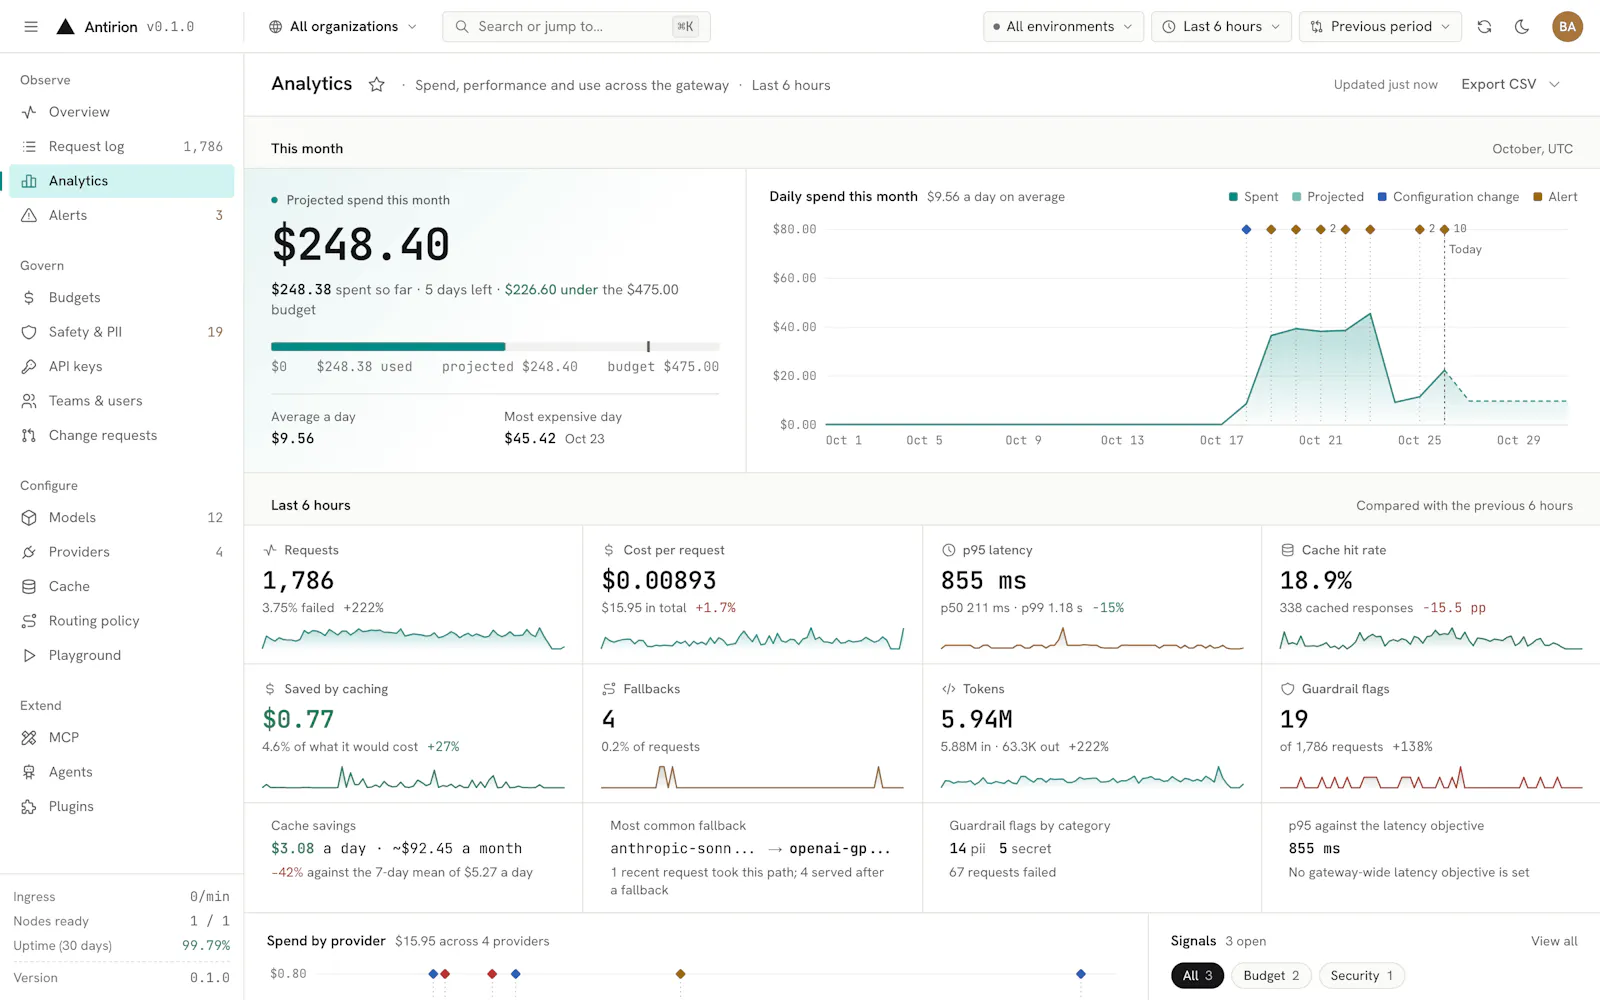1600x1000 pixels.
Task: Open Safety & PII shield item
Action: tap(122, 332)
